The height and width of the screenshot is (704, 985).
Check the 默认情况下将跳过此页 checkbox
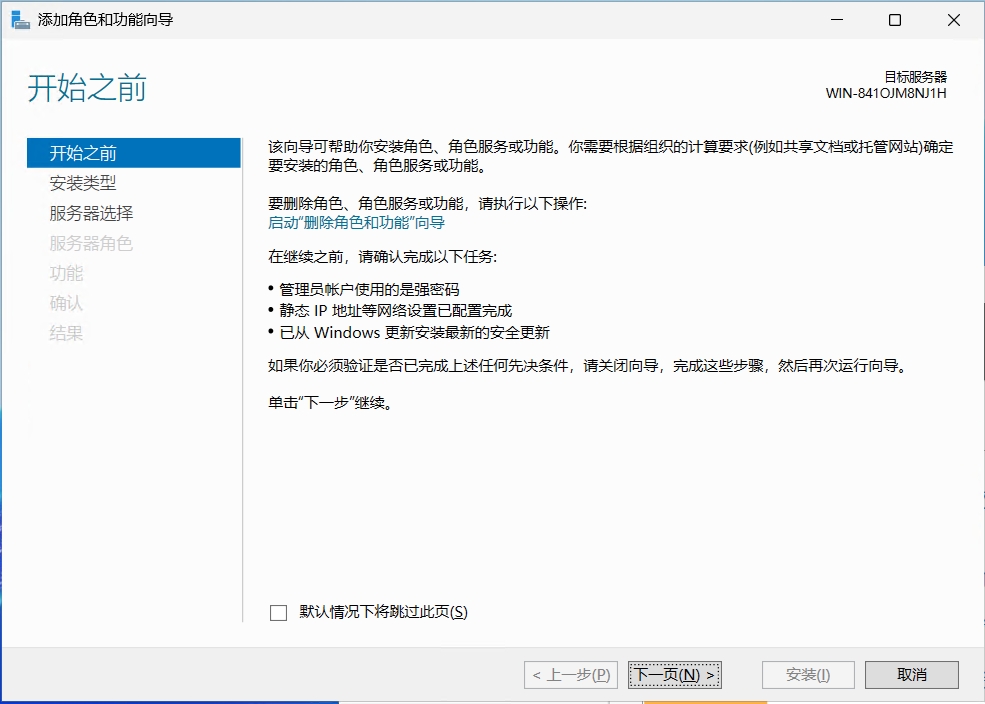[278, 612]
